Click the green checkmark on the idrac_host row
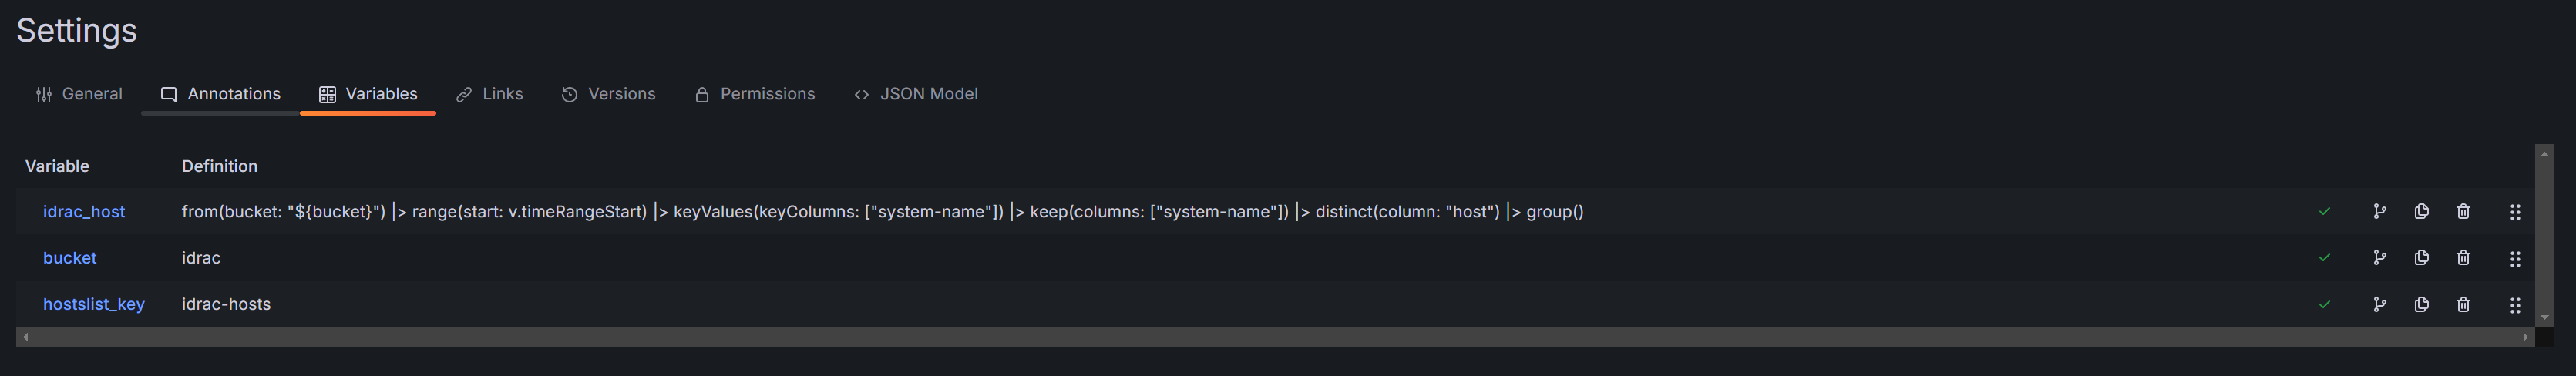2576x376 pixels. tap(2325, 212)
